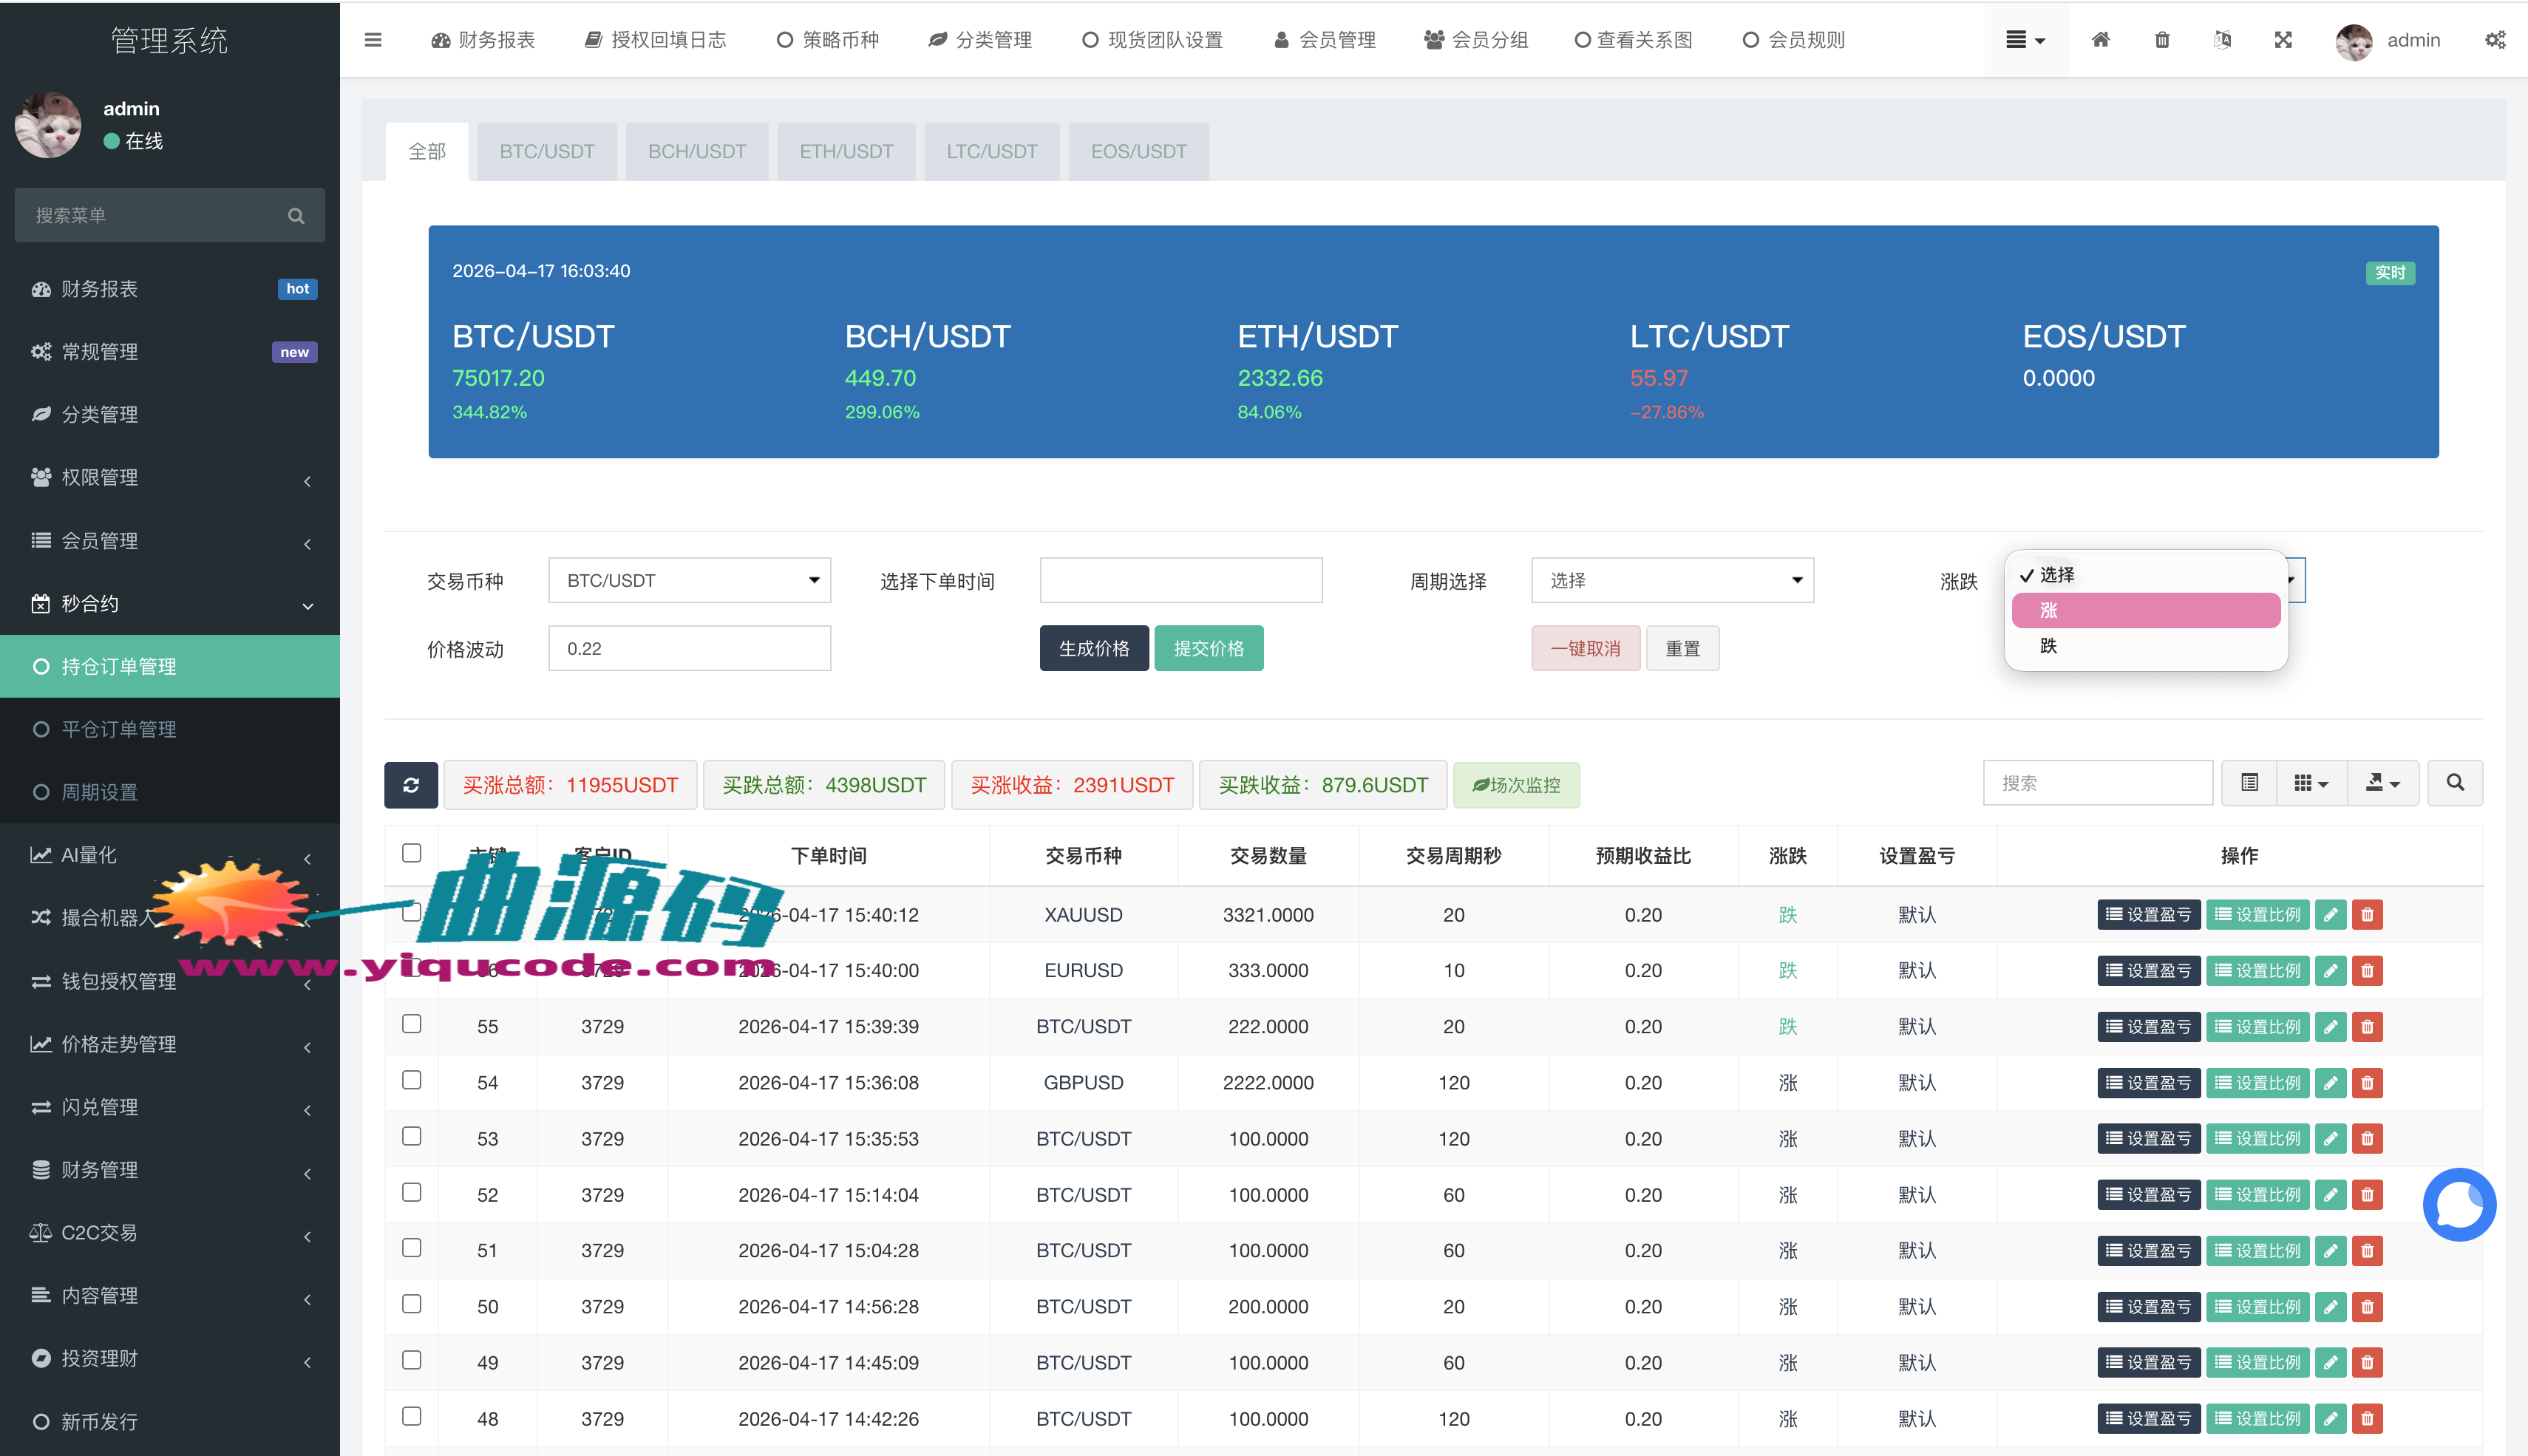This screenshot has height=1456, width=2528.
Task: Select the translate/language icon in the top bar
Action: click(x=2222, y=40)
